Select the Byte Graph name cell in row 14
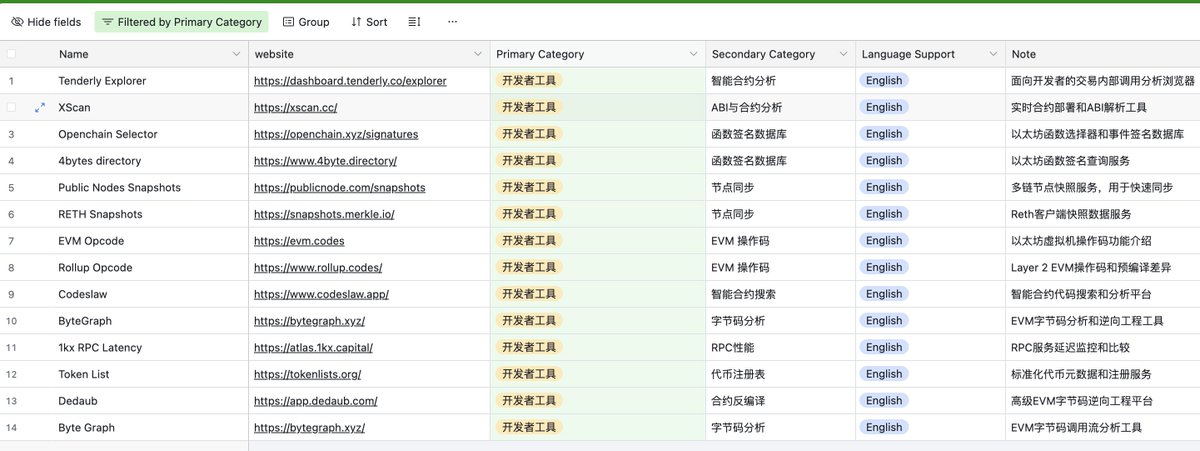Screen dimensions: 1200x451 pyautogui.click(x=150, y=427)
